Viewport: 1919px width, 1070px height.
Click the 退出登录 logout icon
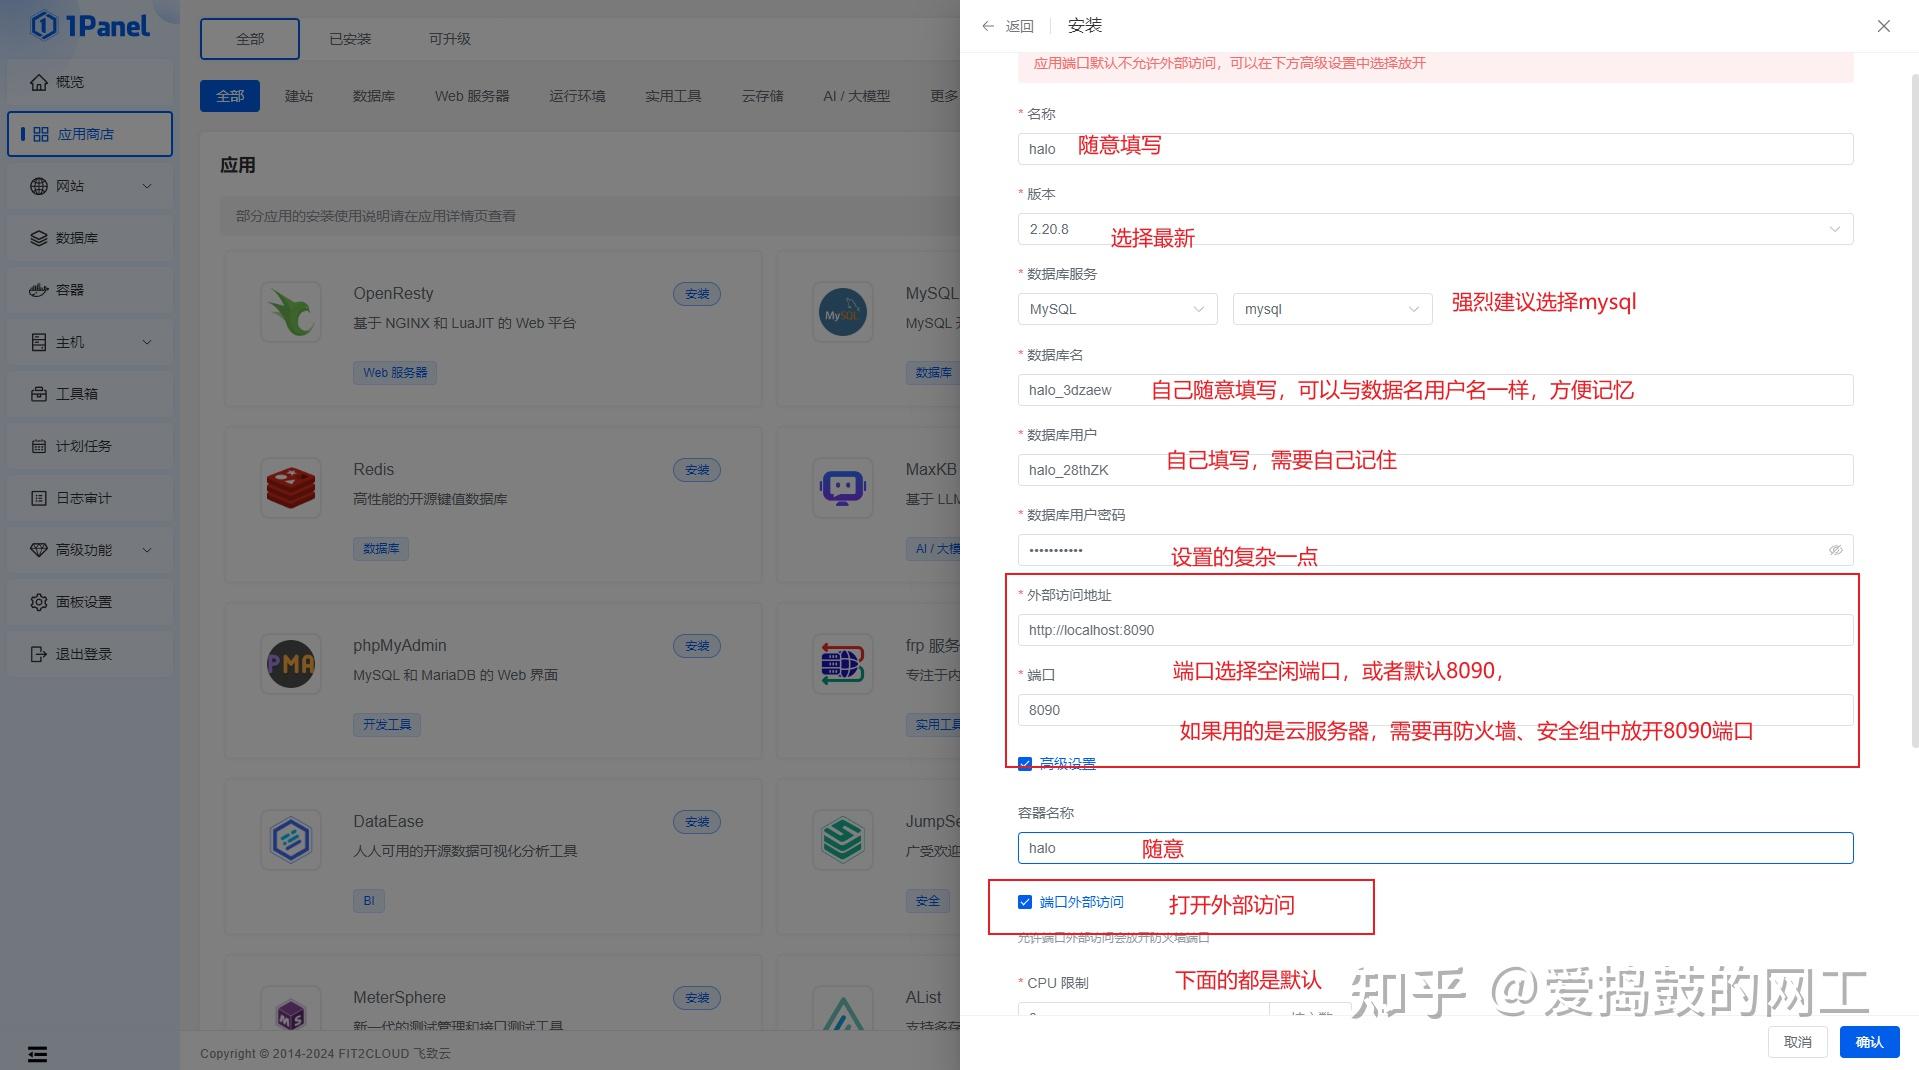click(x=39, y=654)
